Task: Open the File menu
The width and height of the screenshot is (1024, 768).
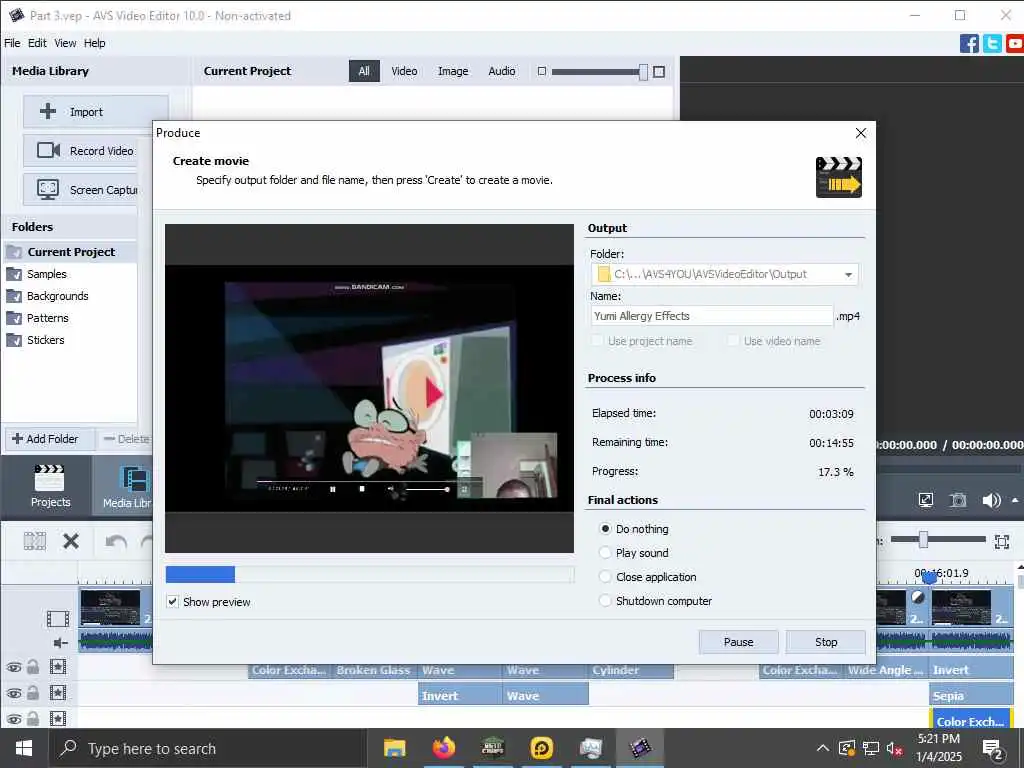Action: [x=12, y=43]
